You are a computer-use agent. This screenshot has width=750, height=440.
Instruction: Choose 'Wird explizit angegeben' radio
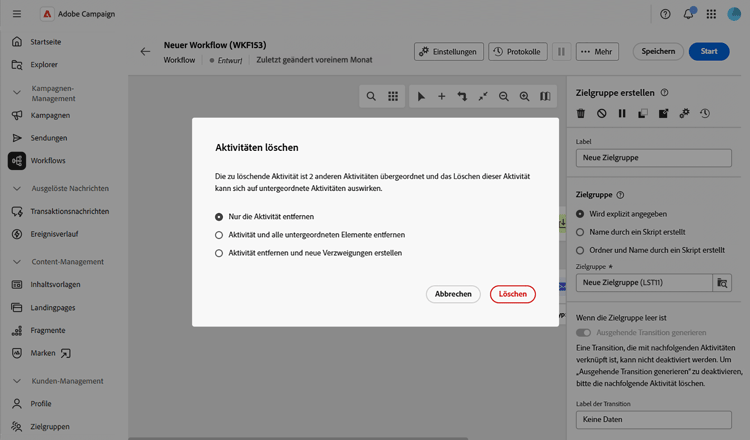coord(580,214)
